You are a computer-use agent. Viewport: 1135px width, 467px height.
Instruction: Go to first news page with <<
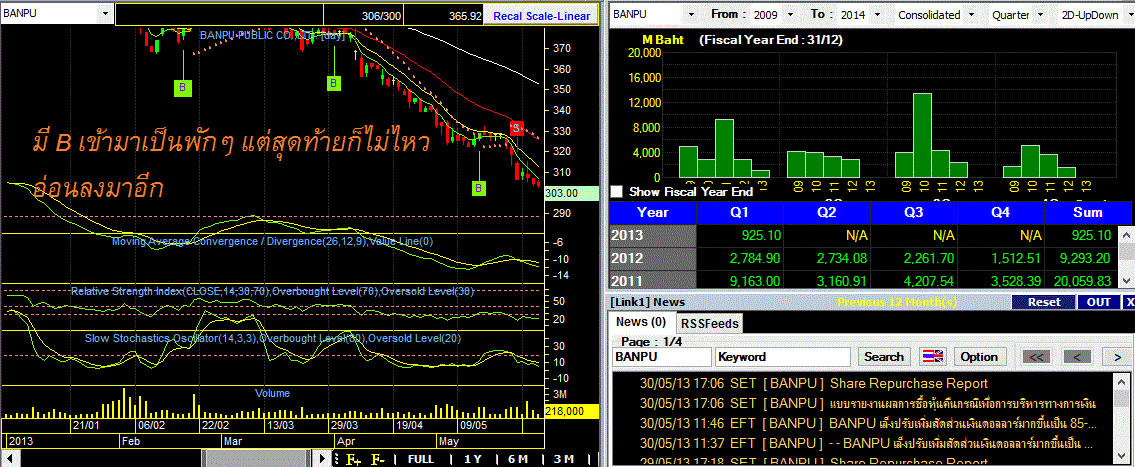(1036, 356)
